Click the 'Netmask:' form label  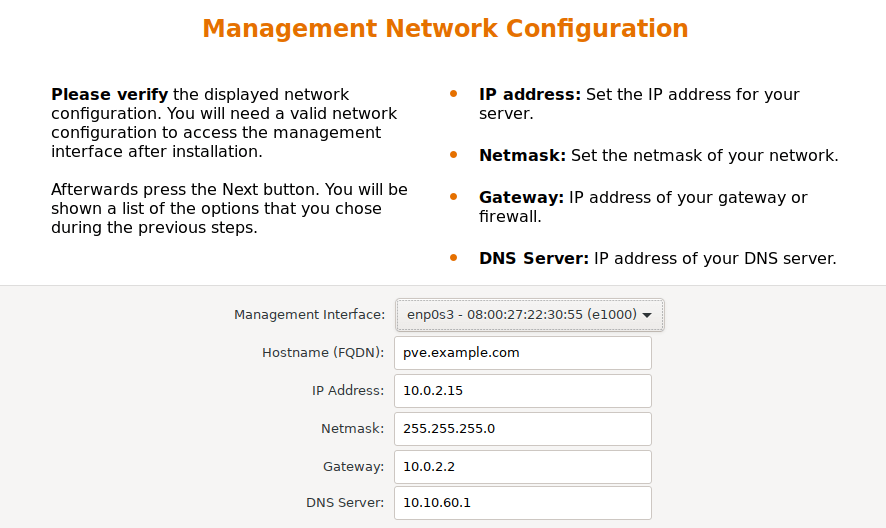pyautogui.click(x=352, y=429)
